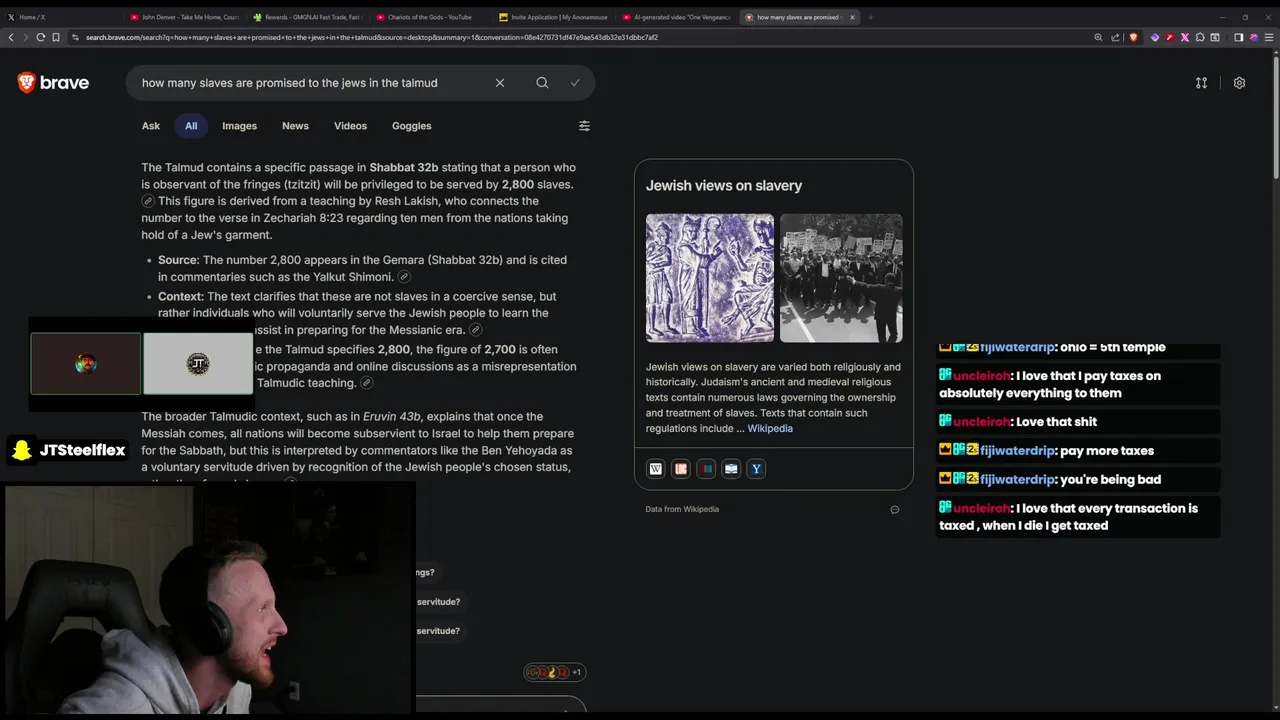Follow the Wikipedia link in the infobox
1280x720 pixels.
tap(770, 429)
